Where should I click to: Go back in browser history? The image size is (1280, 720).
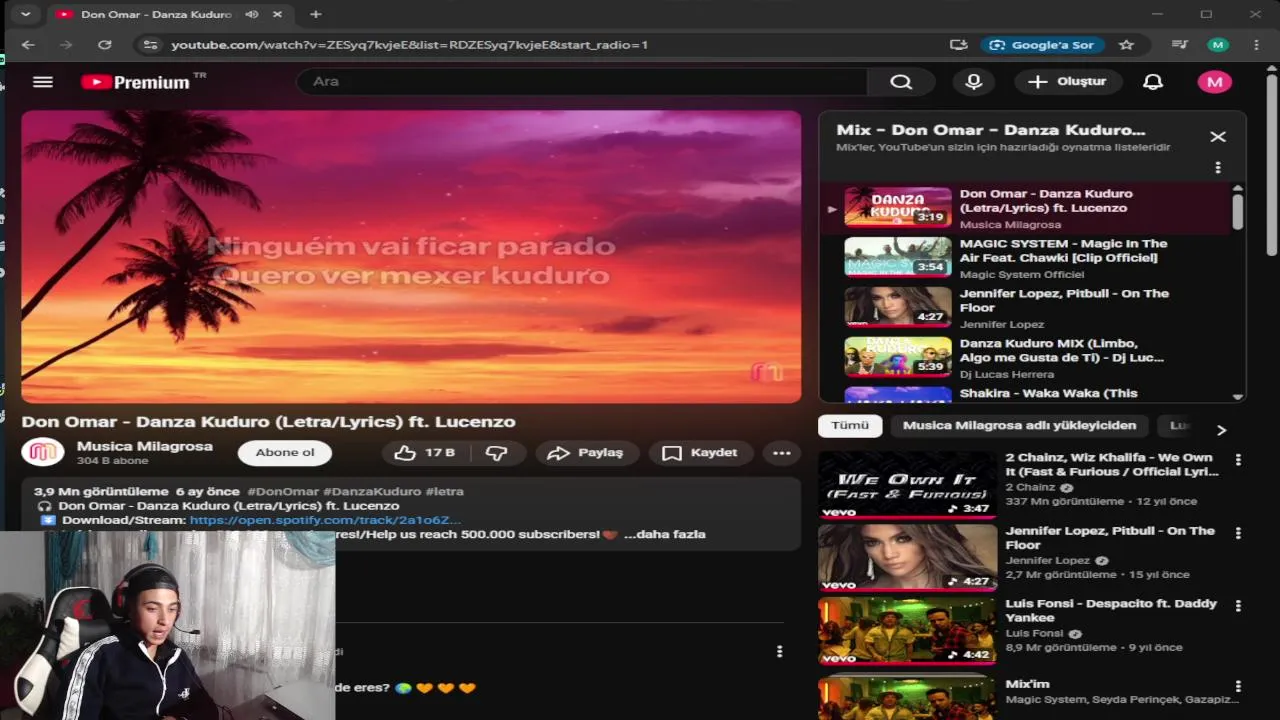coord(28,45)
